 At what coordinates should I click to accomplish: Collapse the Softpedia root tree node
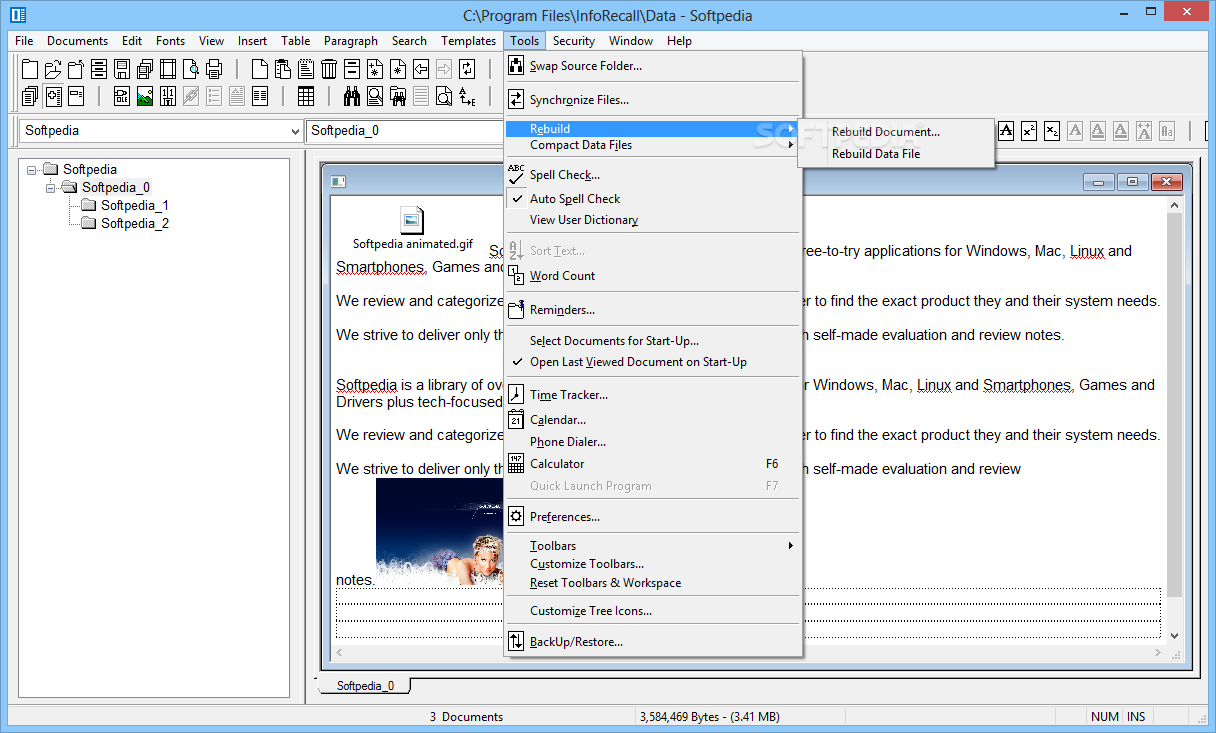32,169
